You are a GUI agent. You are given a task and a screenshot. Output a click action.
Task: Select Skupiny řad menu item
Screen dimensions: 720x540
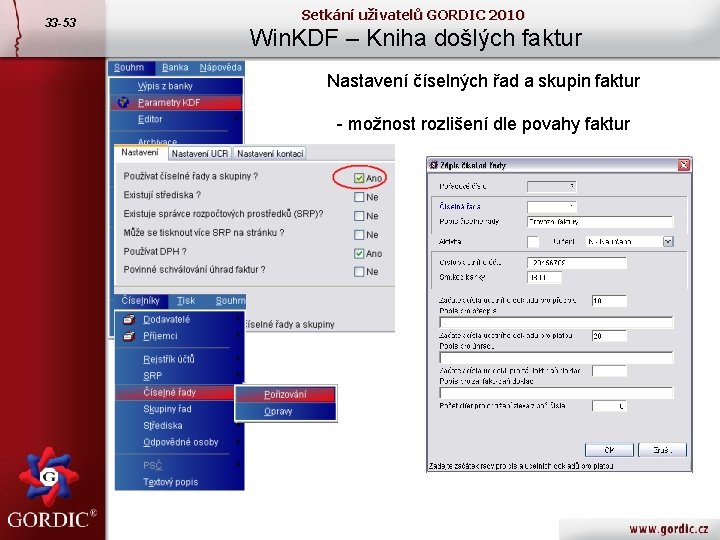click(180, 409)
